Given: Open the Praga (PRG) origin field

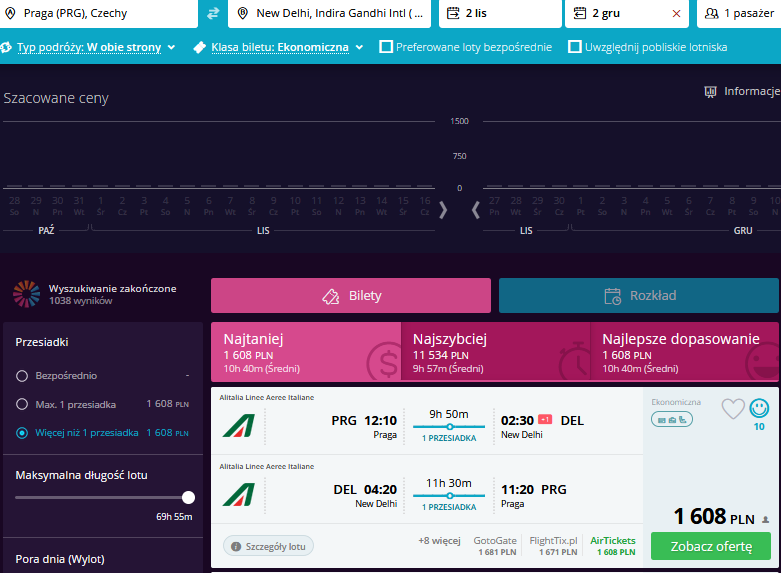Looking at the screenshot, I should coord(99,13).
